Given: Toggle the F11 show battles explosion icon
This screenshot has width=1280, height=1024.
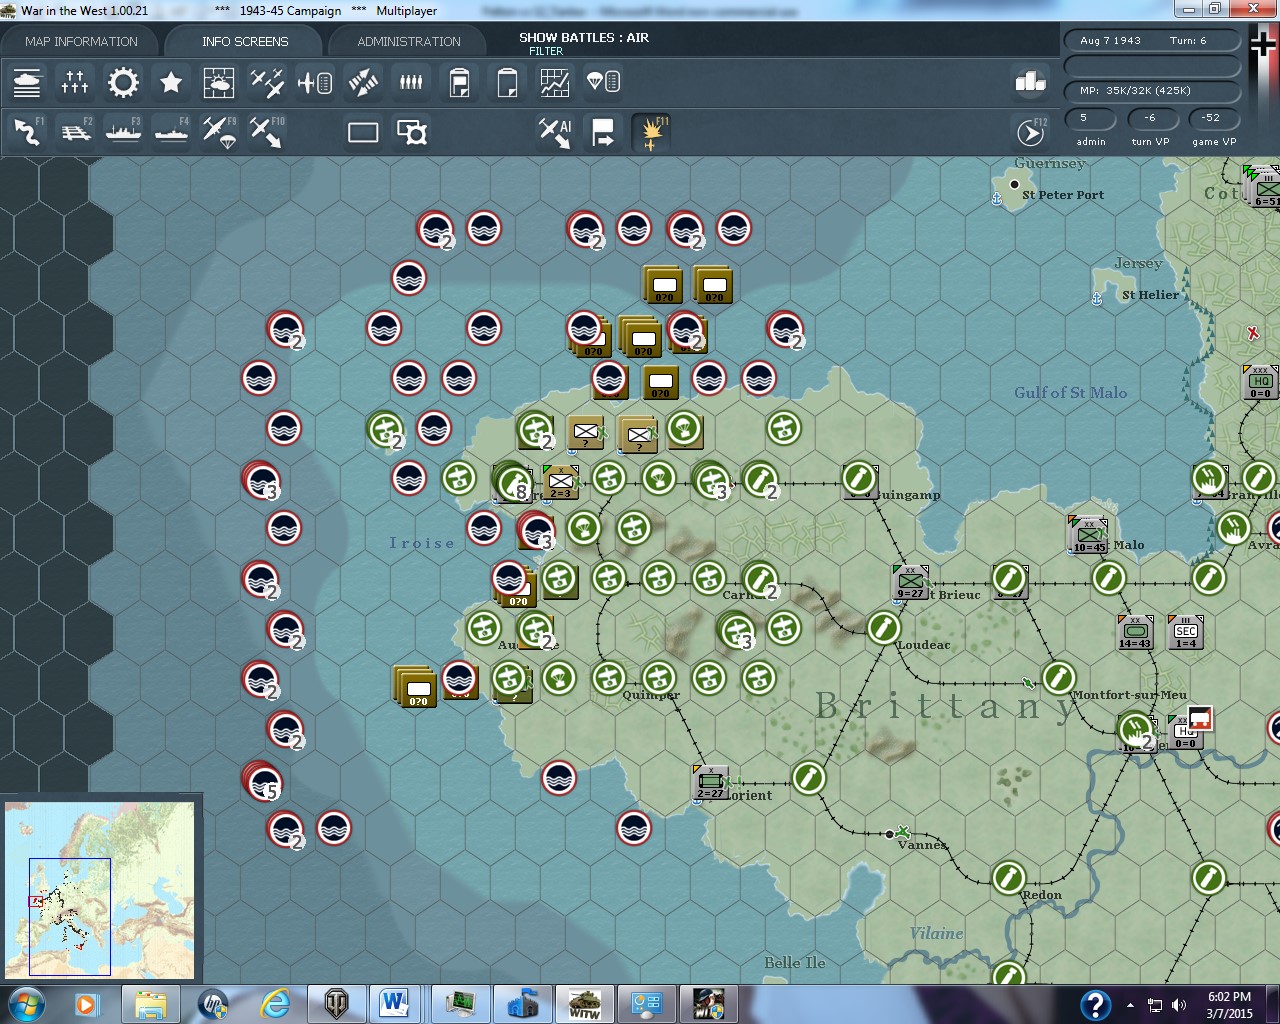Looking at the screenshot, I should tap(651, 132).
